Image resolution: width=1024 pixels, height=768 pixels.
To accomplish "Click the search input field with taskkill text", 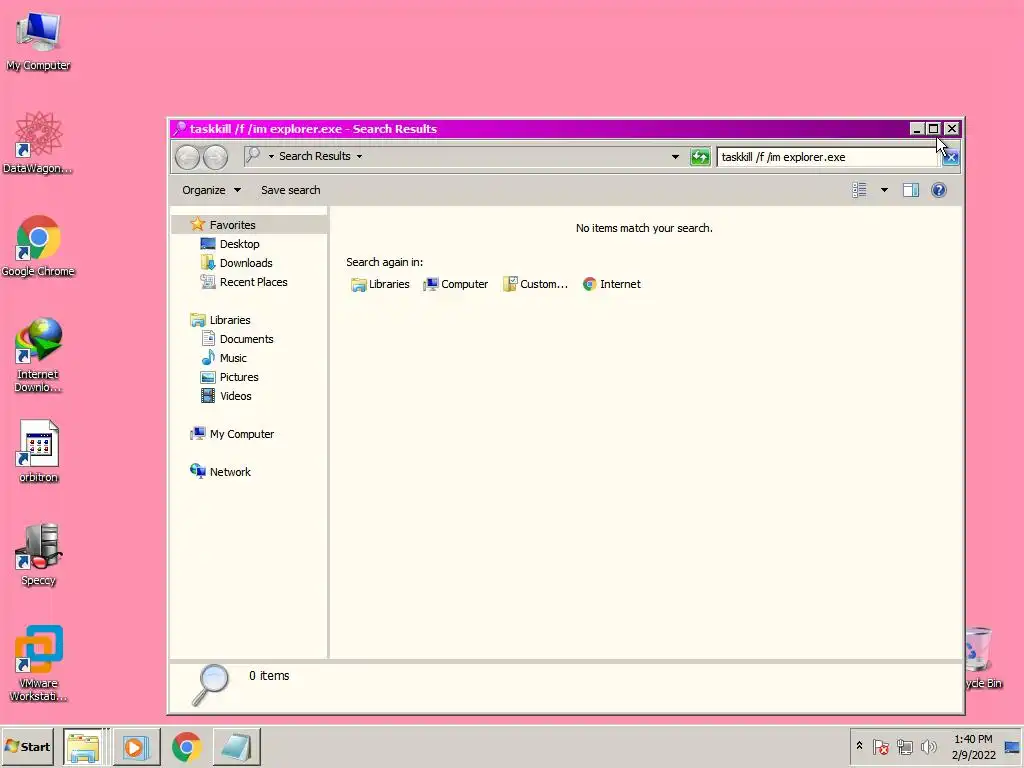I will click(828, 157).
